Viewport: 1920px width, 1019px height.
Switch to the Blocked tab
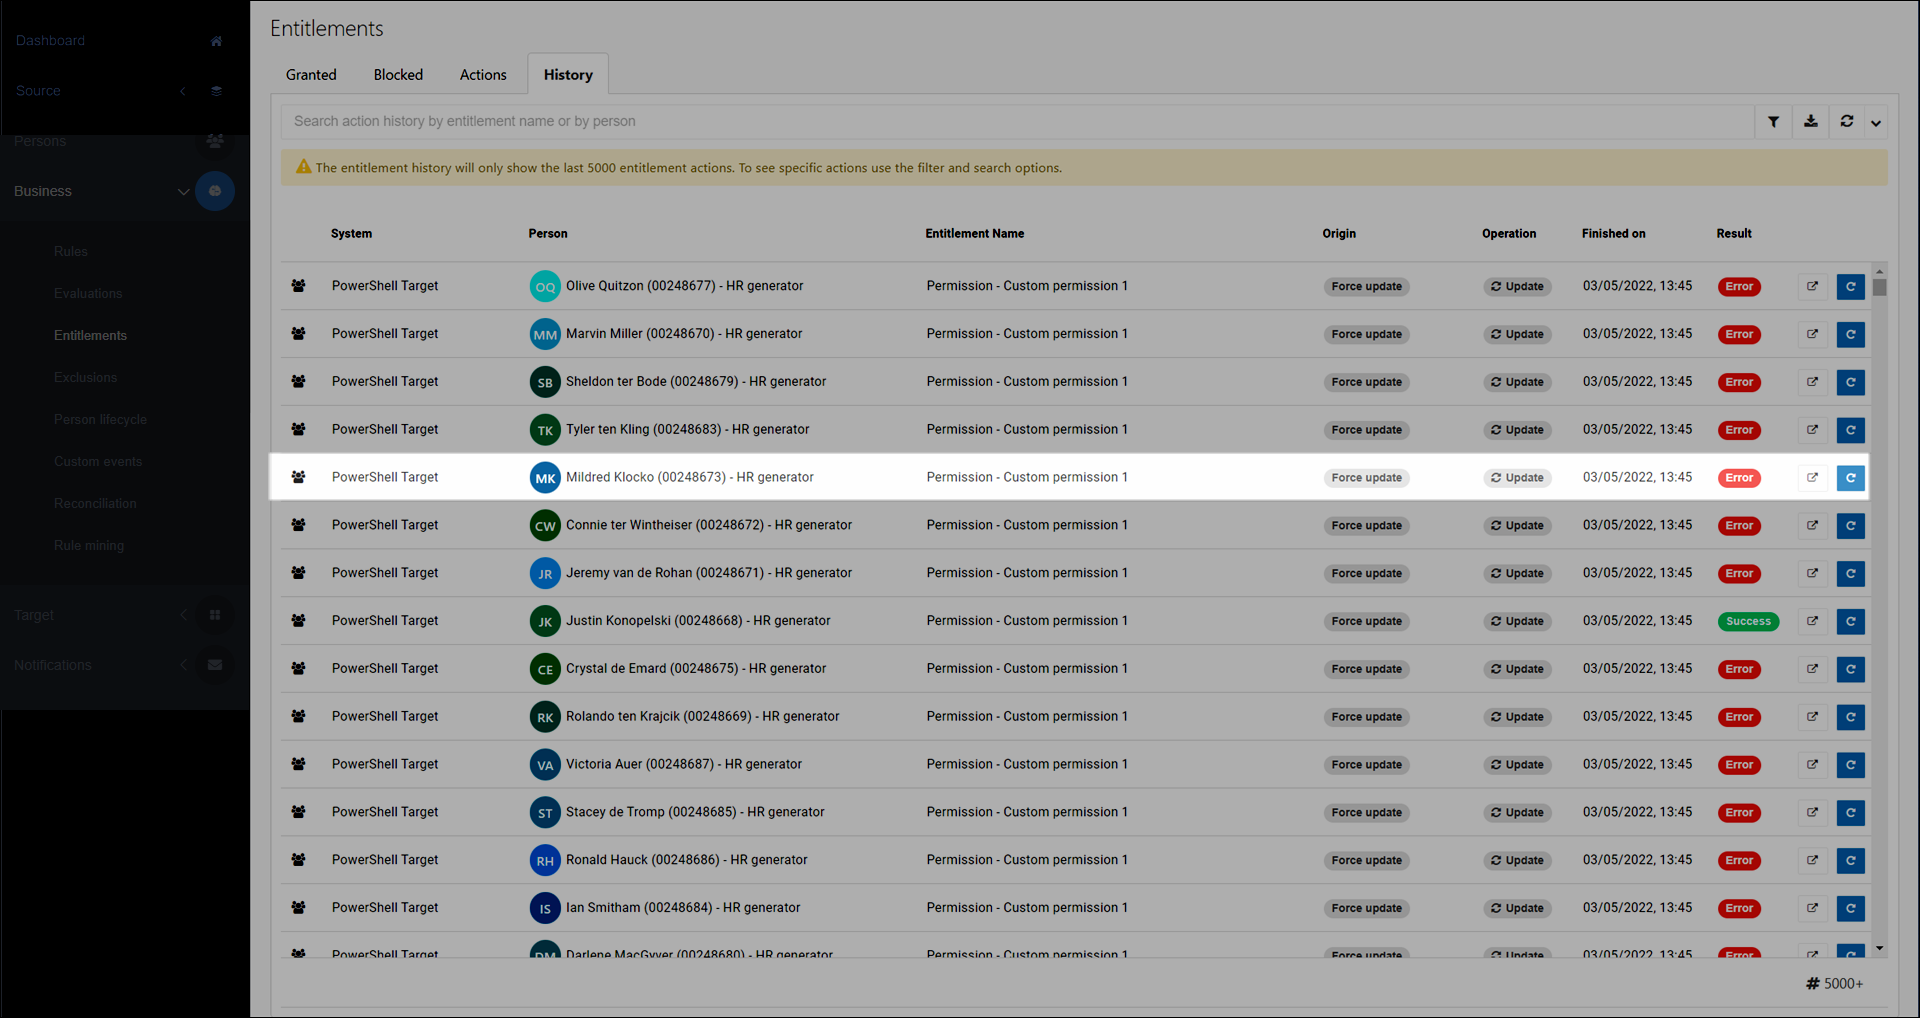click(x=398, y=75)
